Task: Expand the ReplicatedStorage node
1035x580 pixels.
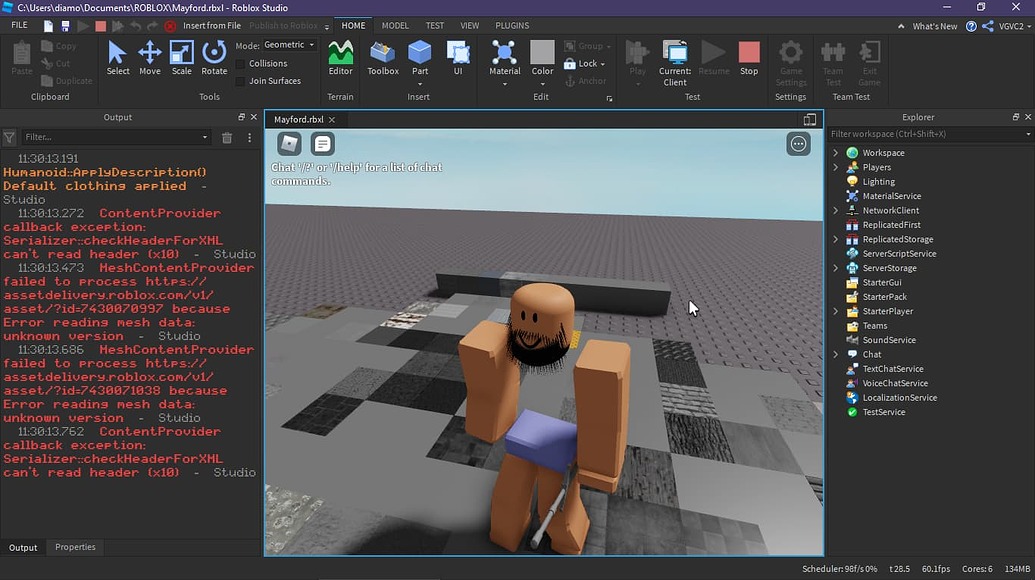Action: pyautogui.click(x=836, y=239)
